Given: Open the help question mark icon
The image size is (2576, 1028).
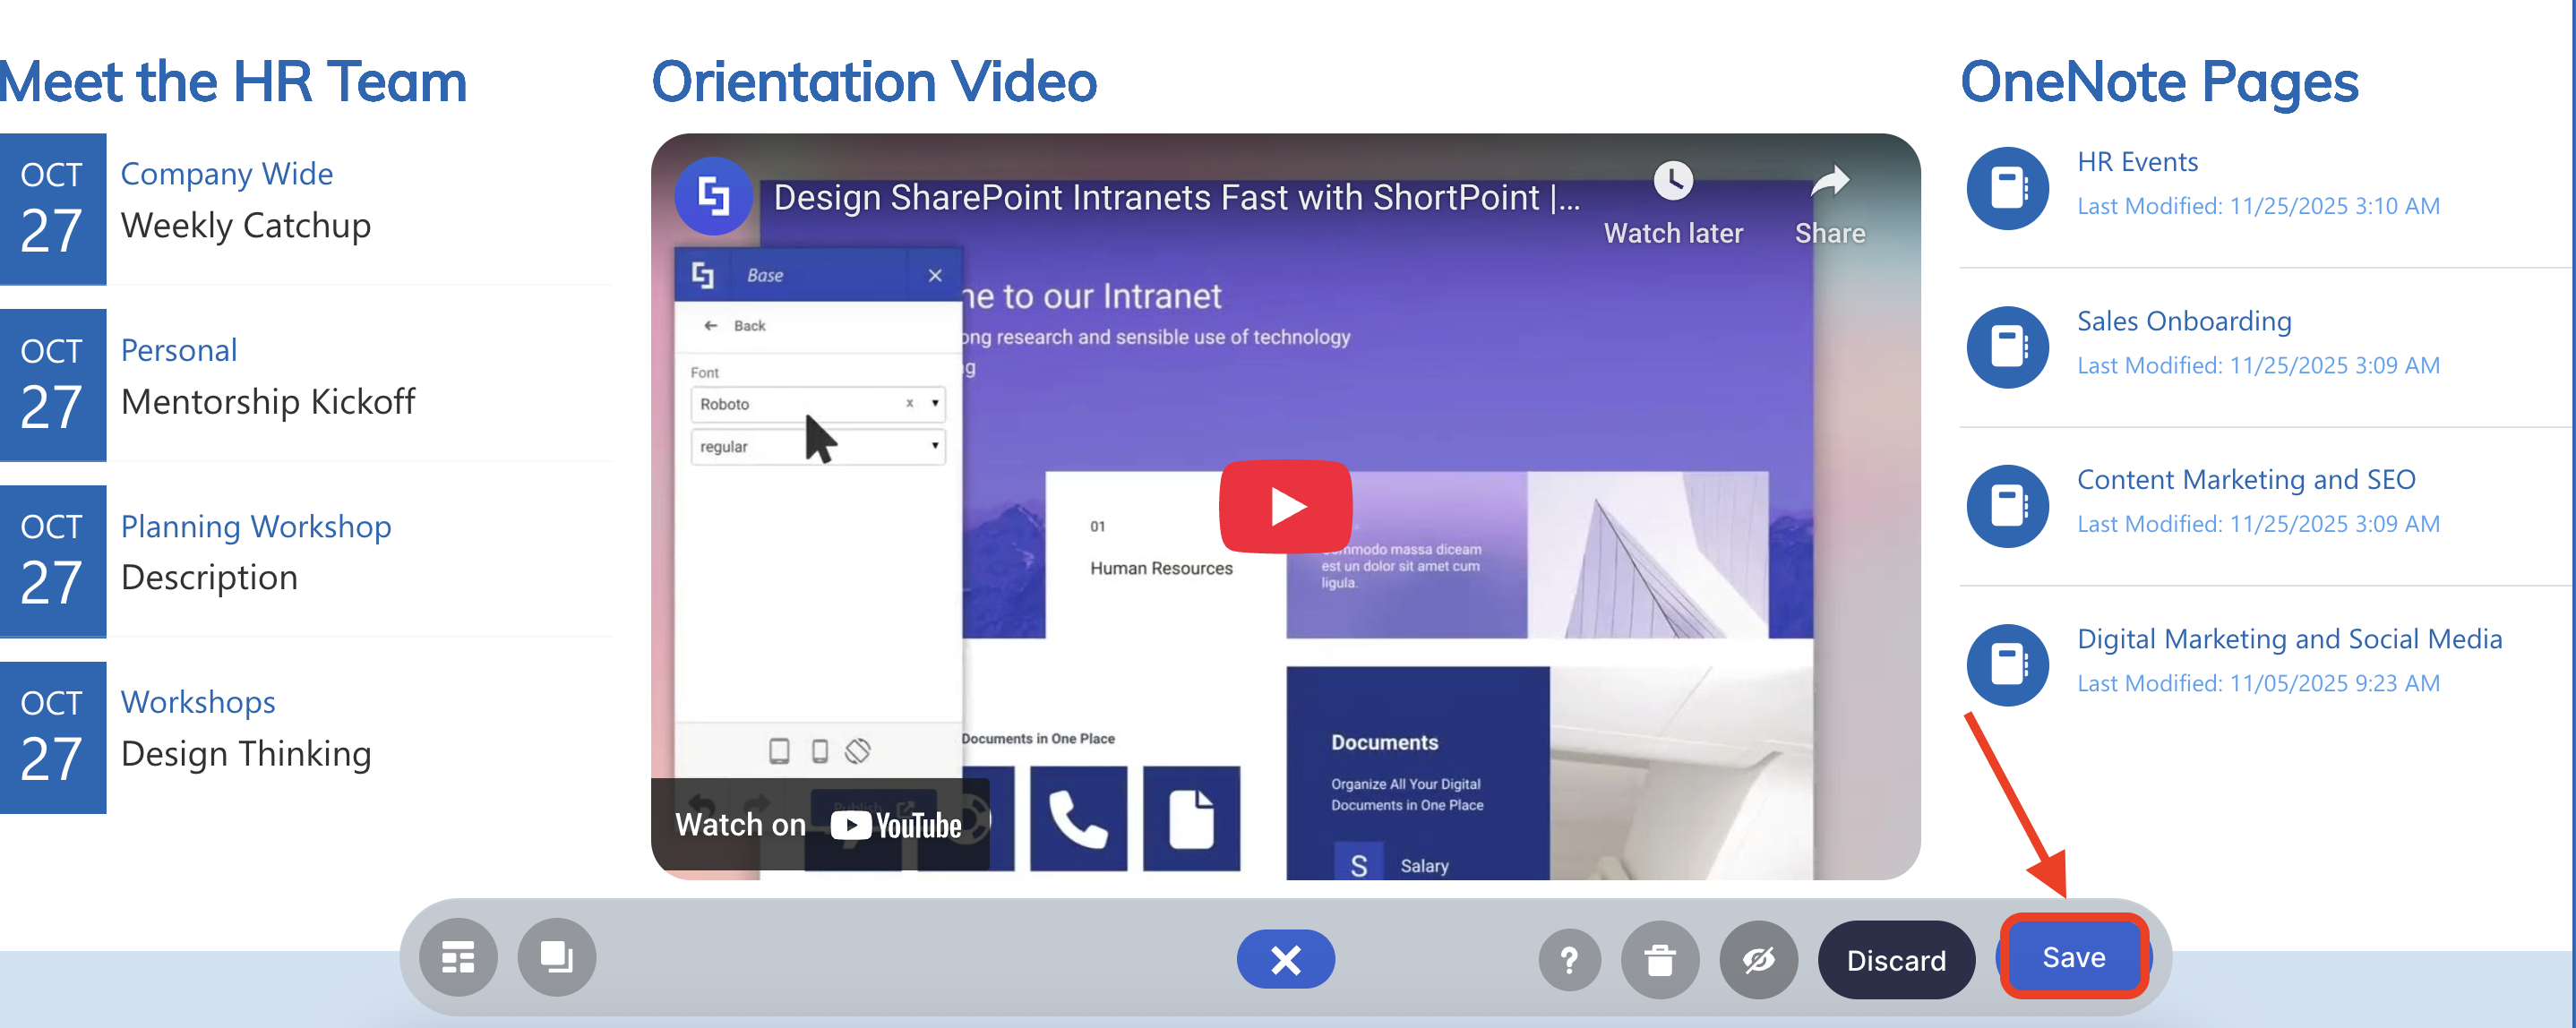Looking at the screenshot, I should 1569,960.
